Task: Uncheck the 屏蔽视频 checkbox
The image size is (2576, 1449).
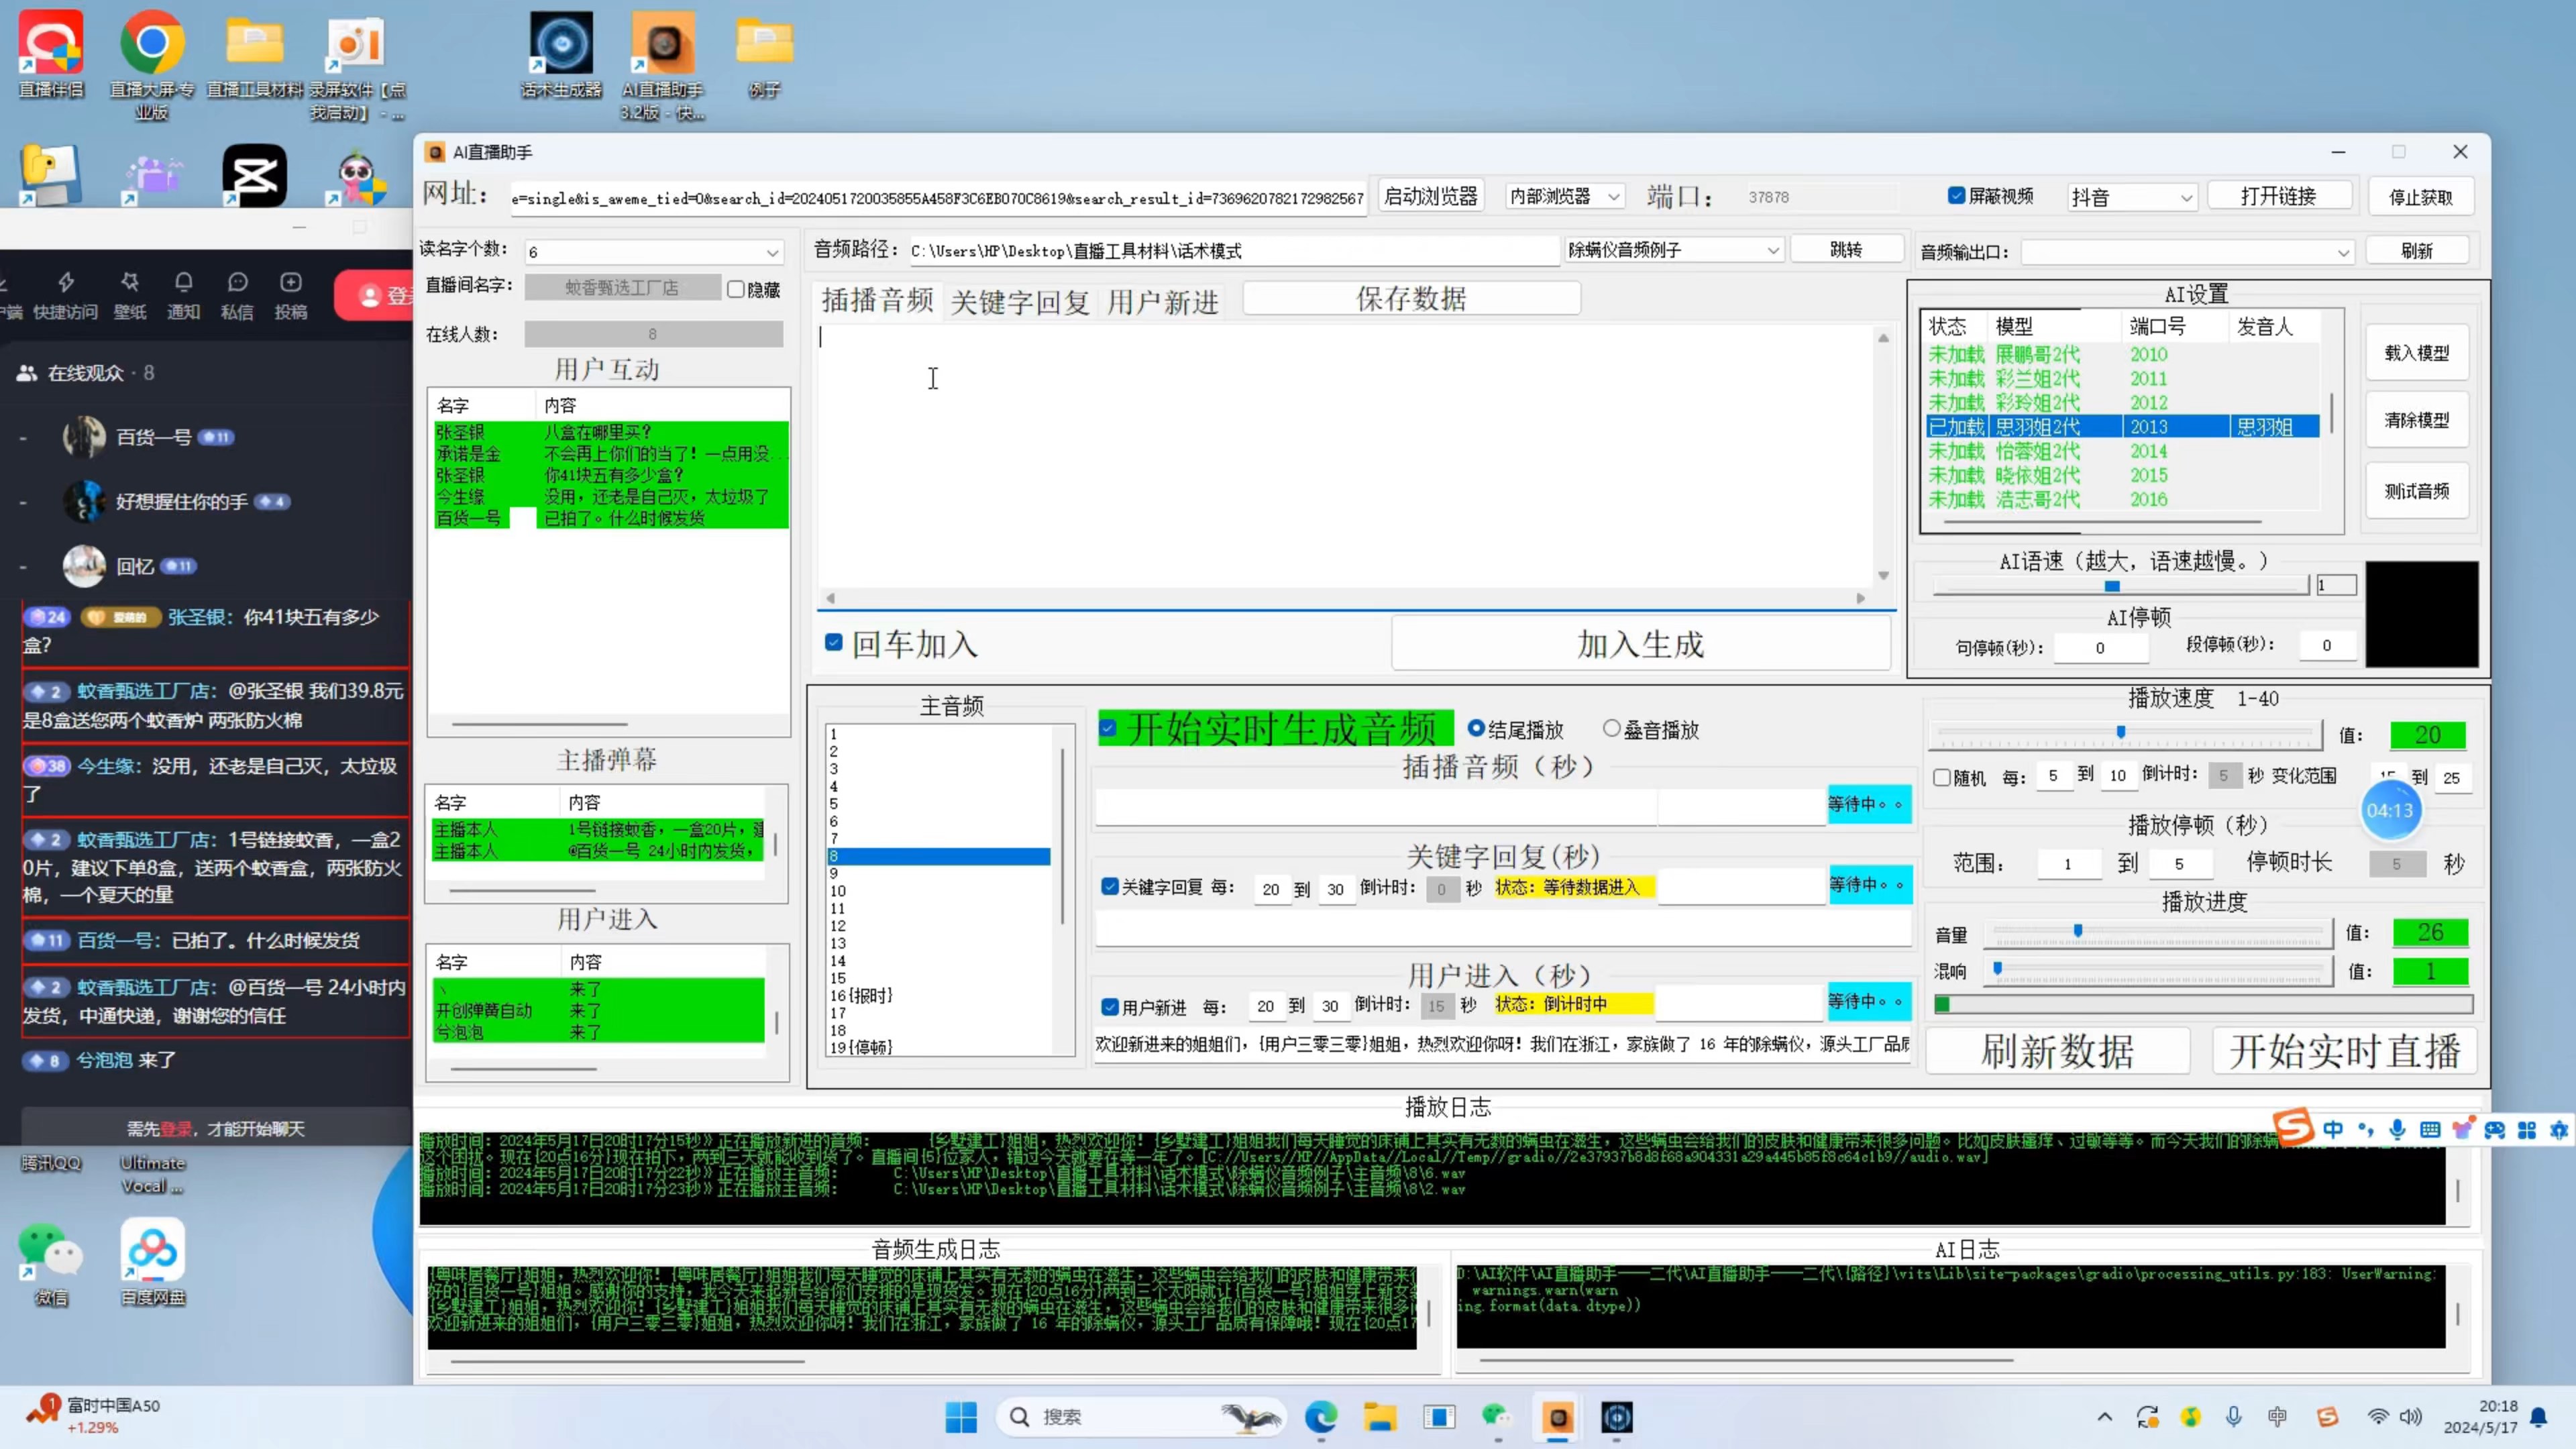Action: [1957, 195]
